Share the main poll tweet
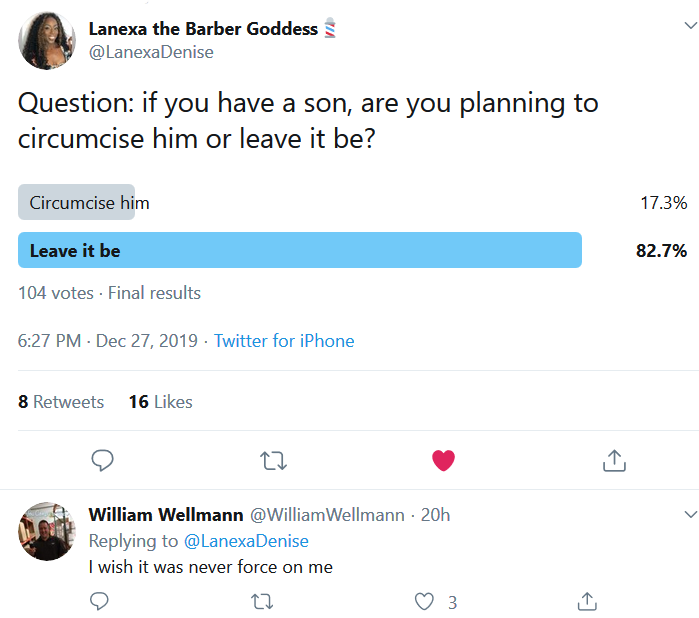This screenshot has width=699, height=618. [x=614, y=460]
